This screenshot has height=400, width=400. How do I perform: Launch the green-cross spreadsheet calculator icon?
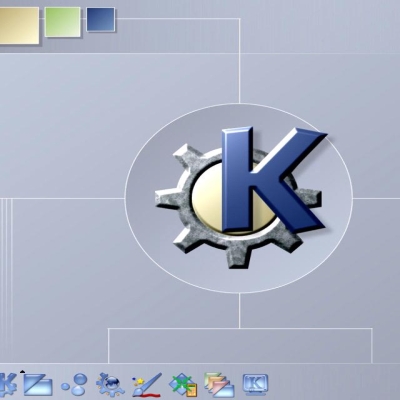[x=183, y=385]
